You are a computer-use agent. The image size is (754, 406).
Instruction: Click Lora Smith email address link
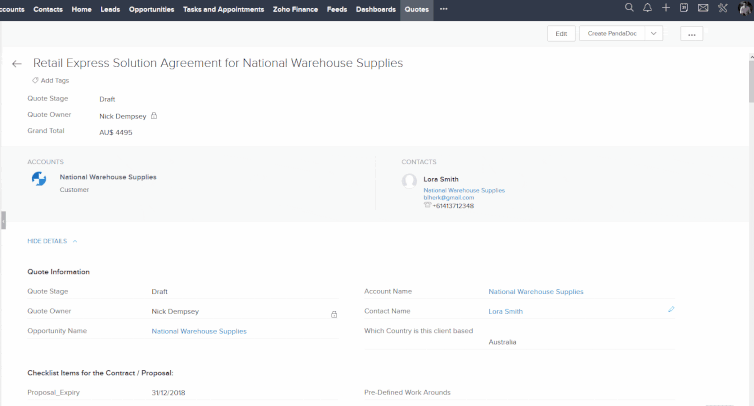point(449,197)
